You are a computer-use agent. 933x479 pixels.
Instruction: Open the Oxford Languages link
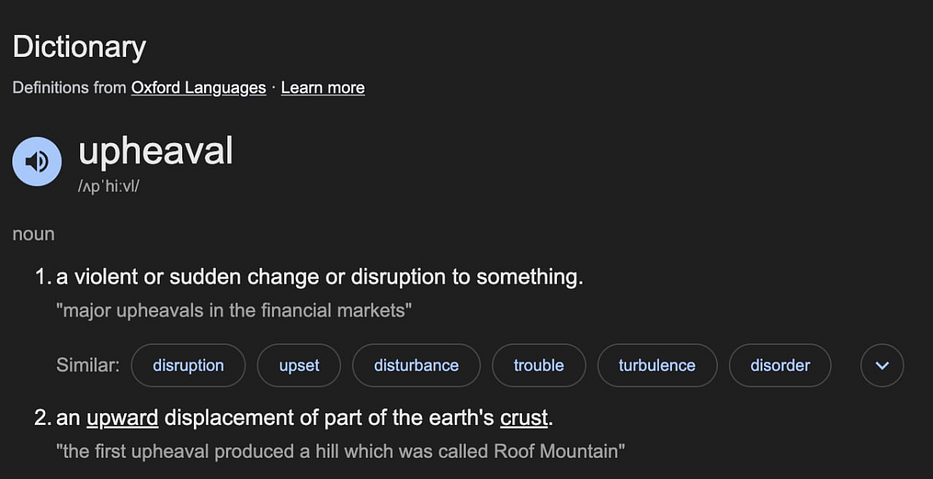coord(198,88)
